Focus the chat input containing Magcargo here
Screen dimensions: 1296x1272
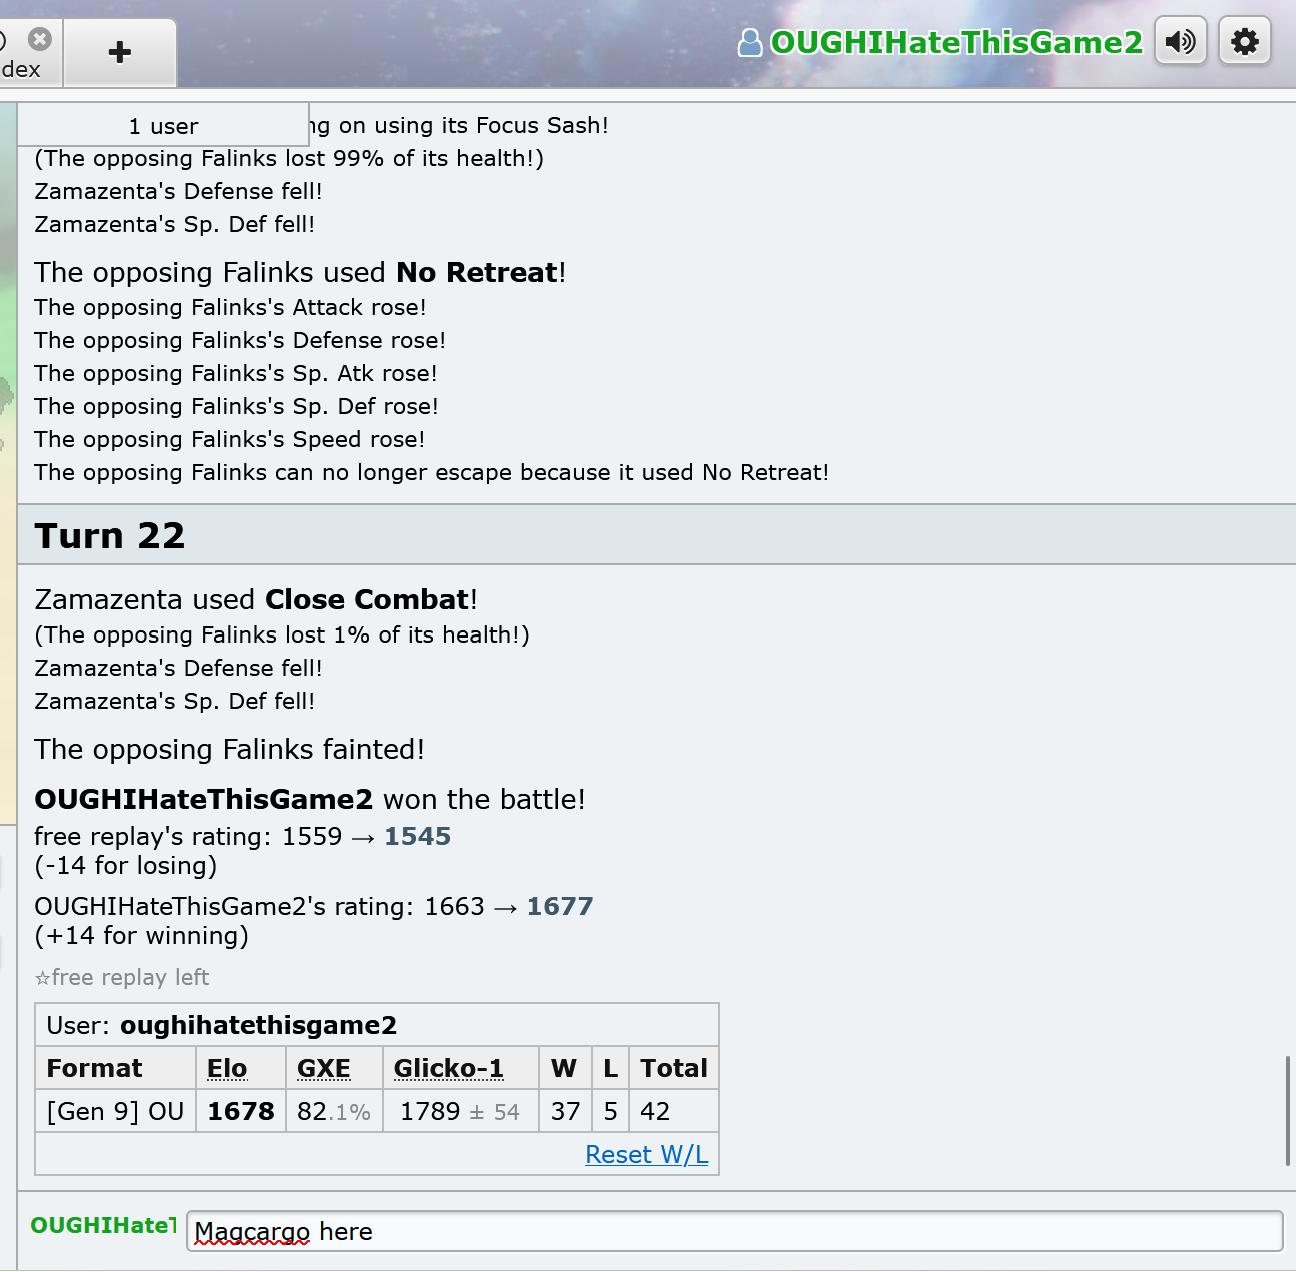pos(734,1231)
